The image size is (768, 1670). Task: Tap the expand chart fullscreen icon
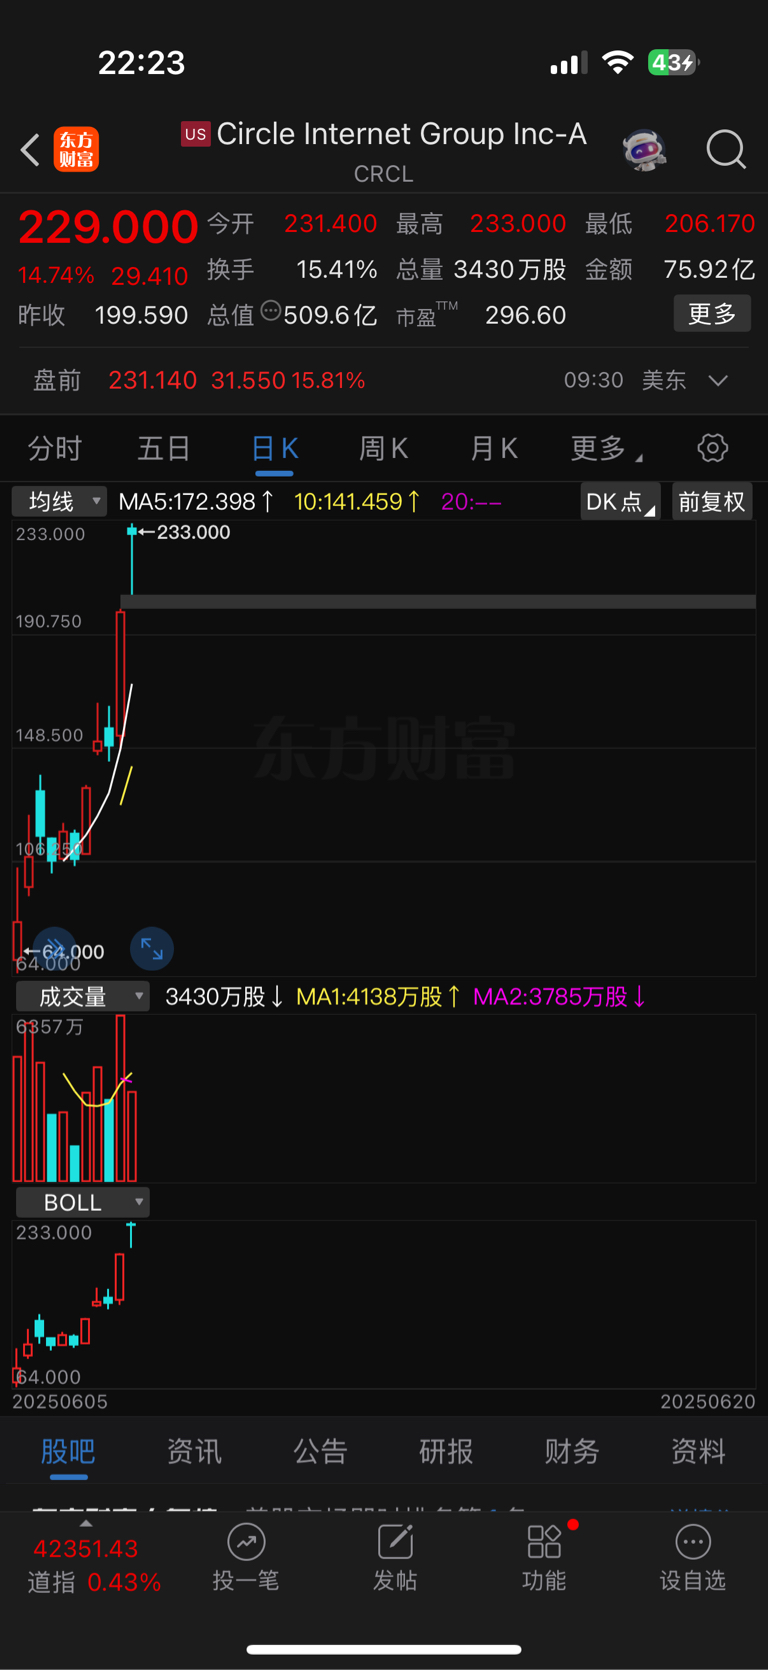pos(152,949)
